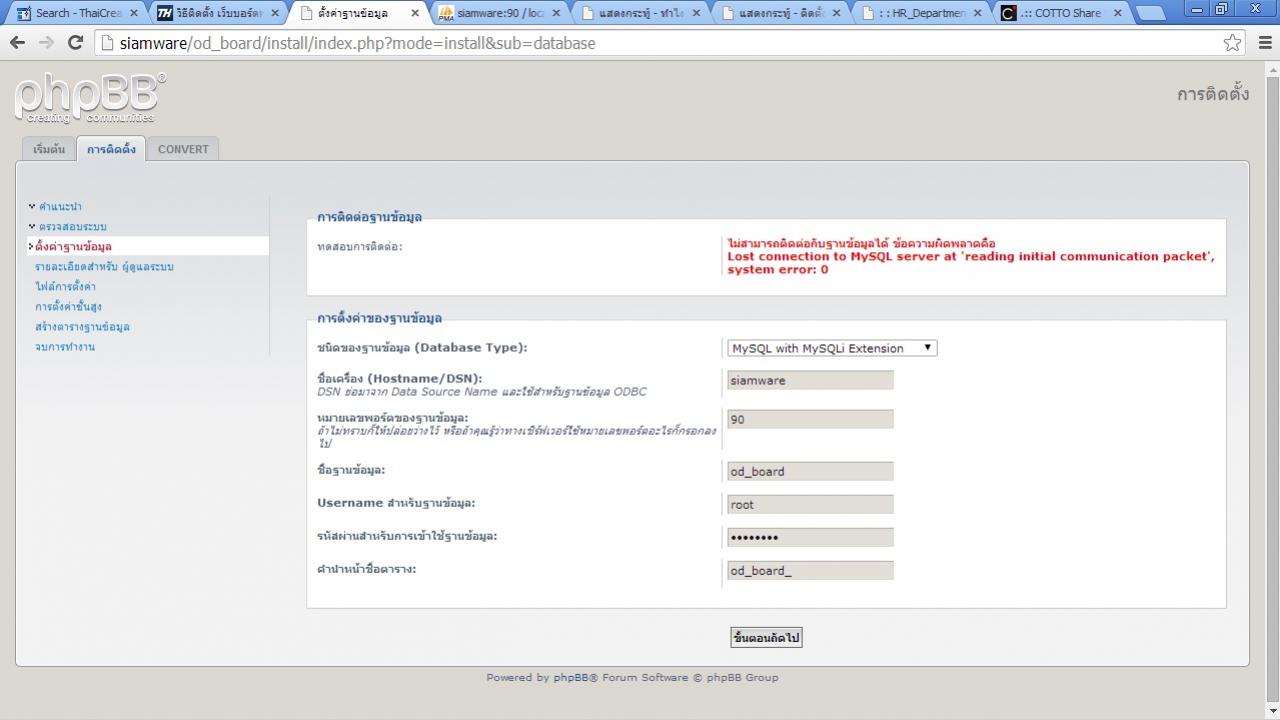The height and width of the screenshot is (720, 1280).
Task: Click table prefix field od_board_
Action: pos(810,570)
